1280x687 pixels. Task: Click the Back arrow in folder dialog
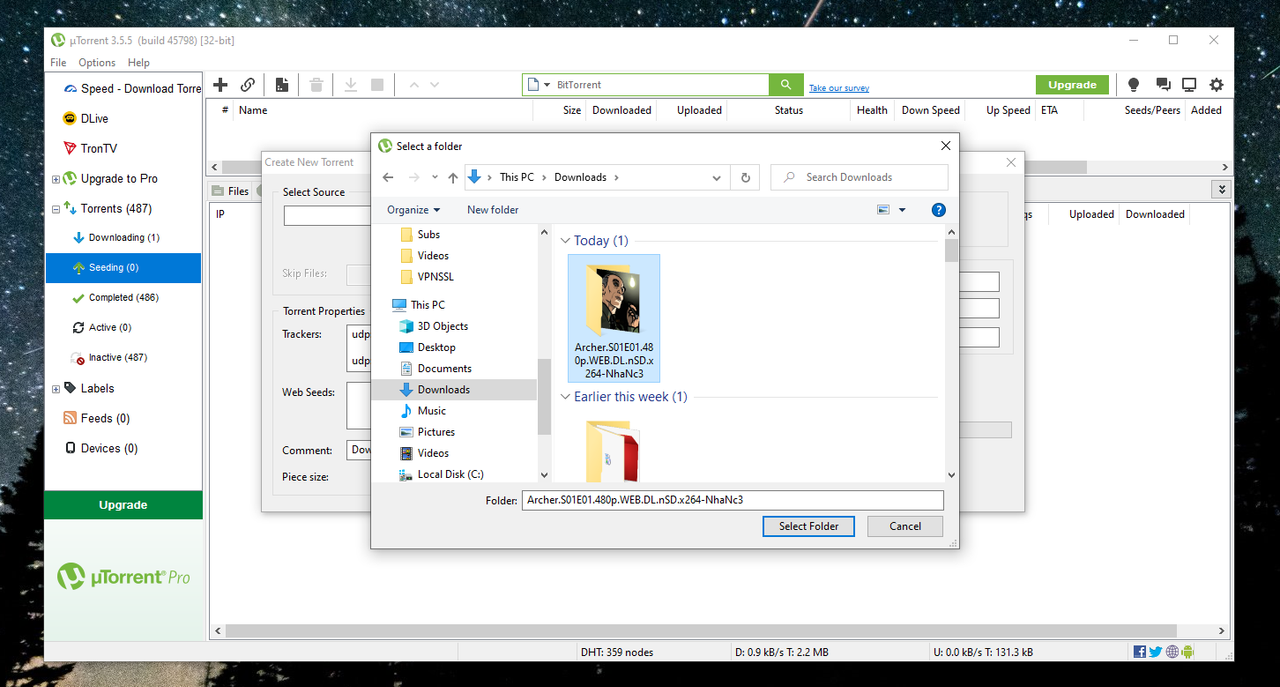point(388,177)
